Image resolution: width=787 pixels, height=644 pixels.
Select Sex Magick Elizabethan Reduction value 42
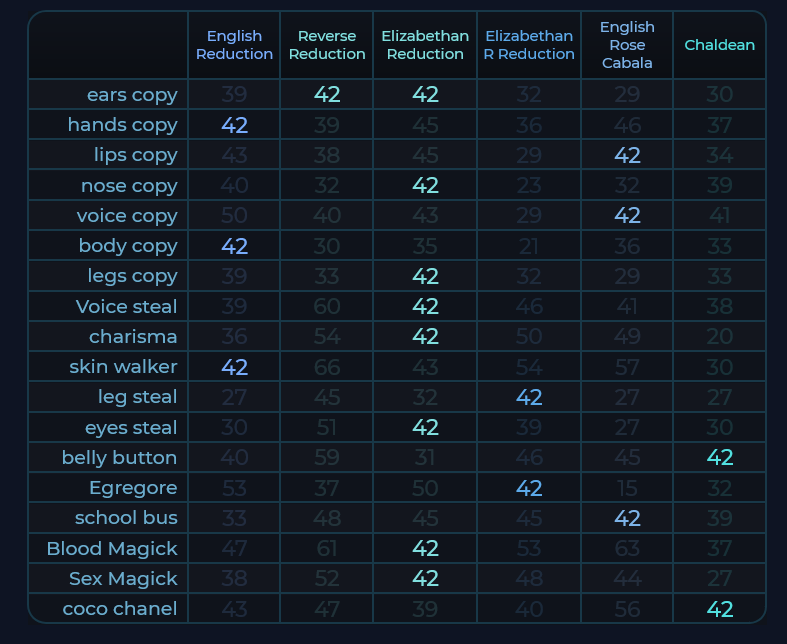[x=425, y=579]
